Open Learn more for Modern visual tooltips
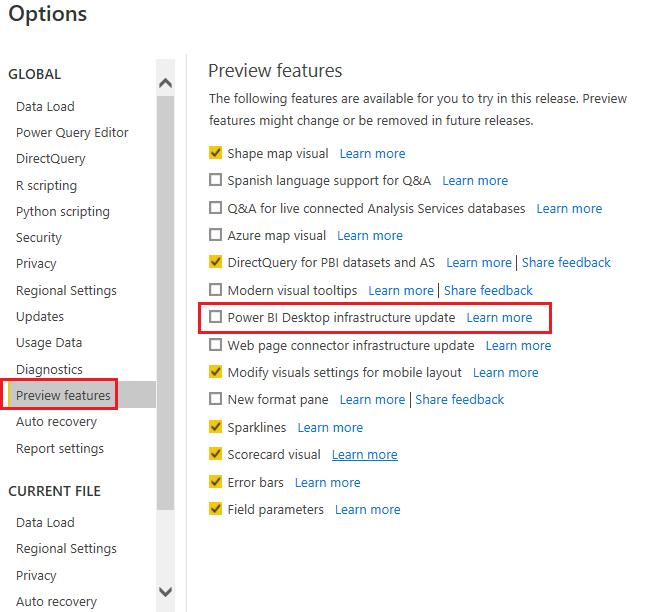Viewport: 668px width, 612px height. tap(401, 290)
